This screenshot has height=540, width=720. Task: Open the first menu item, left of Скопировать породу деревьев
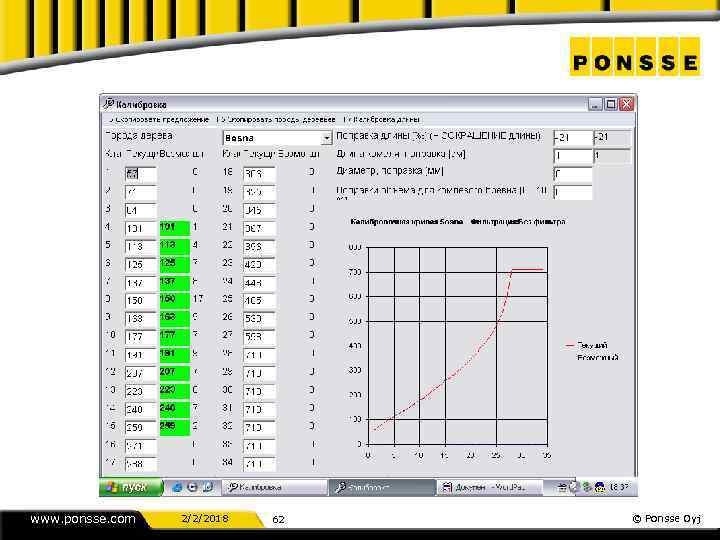158,119
